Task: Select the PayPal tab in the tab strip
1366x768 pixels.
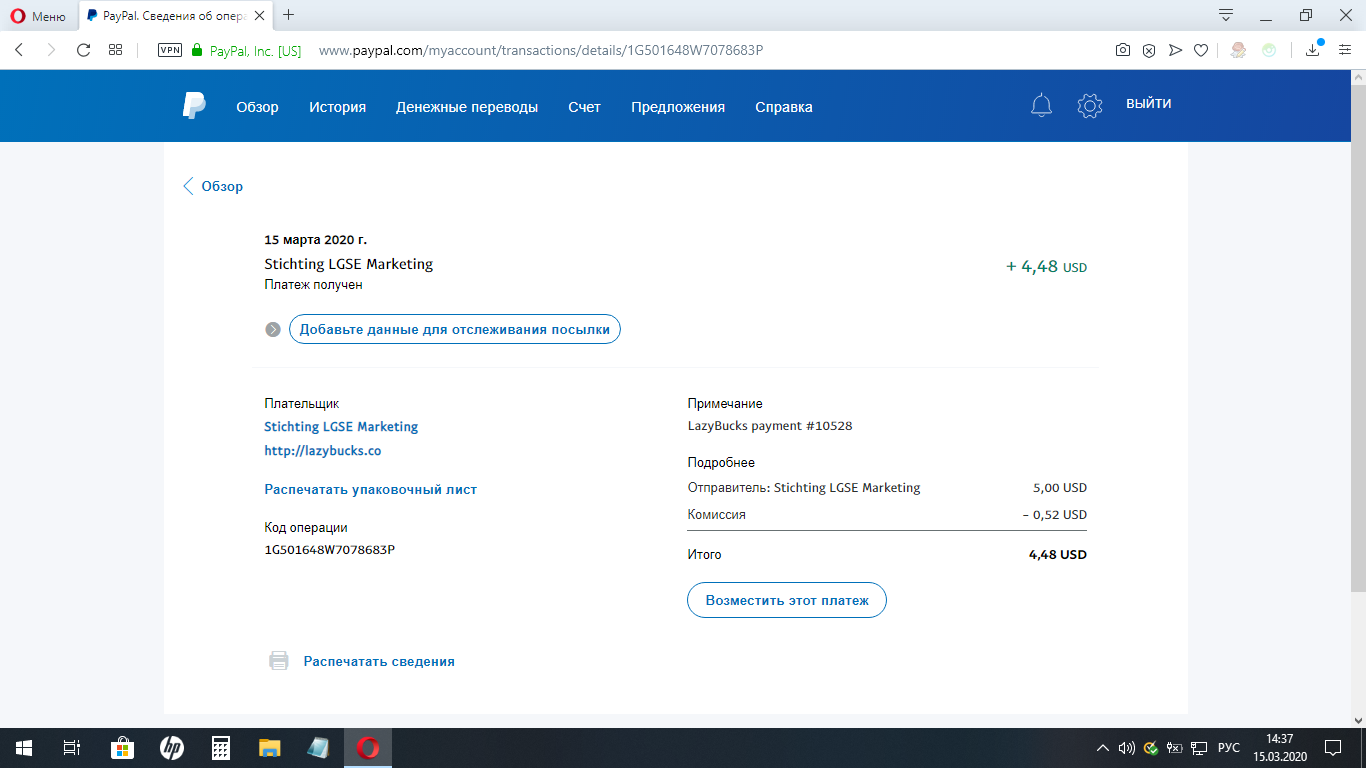Action: (174, 16)
